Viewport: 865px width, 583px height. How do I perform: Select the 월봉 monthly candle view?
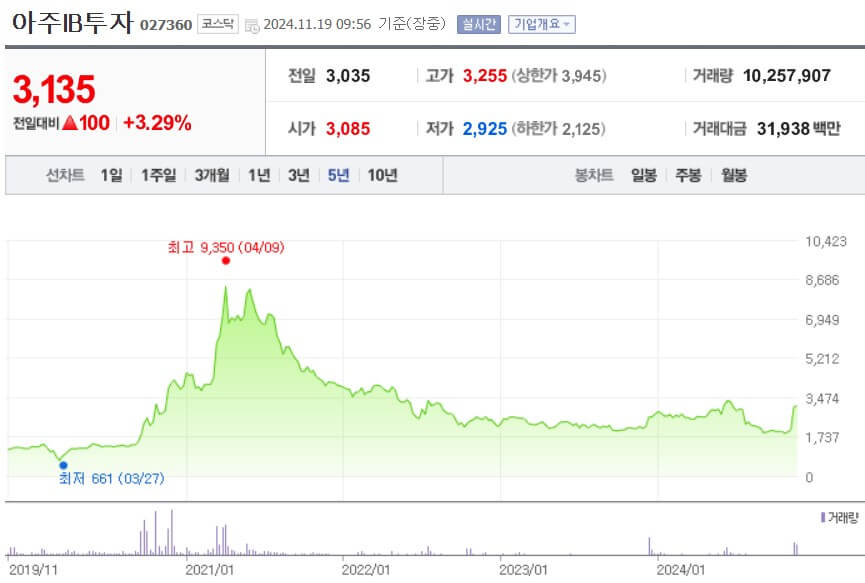point(736,174)
